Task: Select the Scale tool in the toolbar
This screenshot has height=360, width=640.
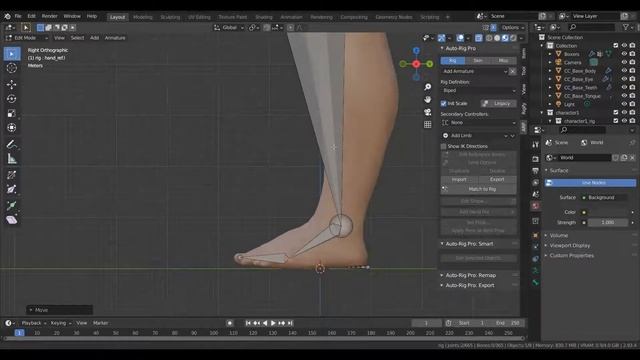Action: coord(11,113)
